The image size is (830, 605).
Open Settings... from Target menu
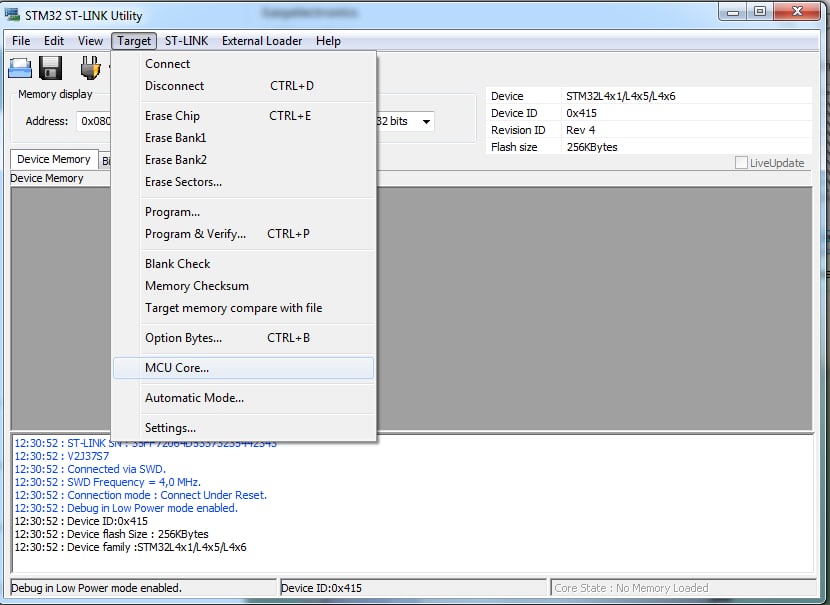pyautogui.click(x=243, y=428)
